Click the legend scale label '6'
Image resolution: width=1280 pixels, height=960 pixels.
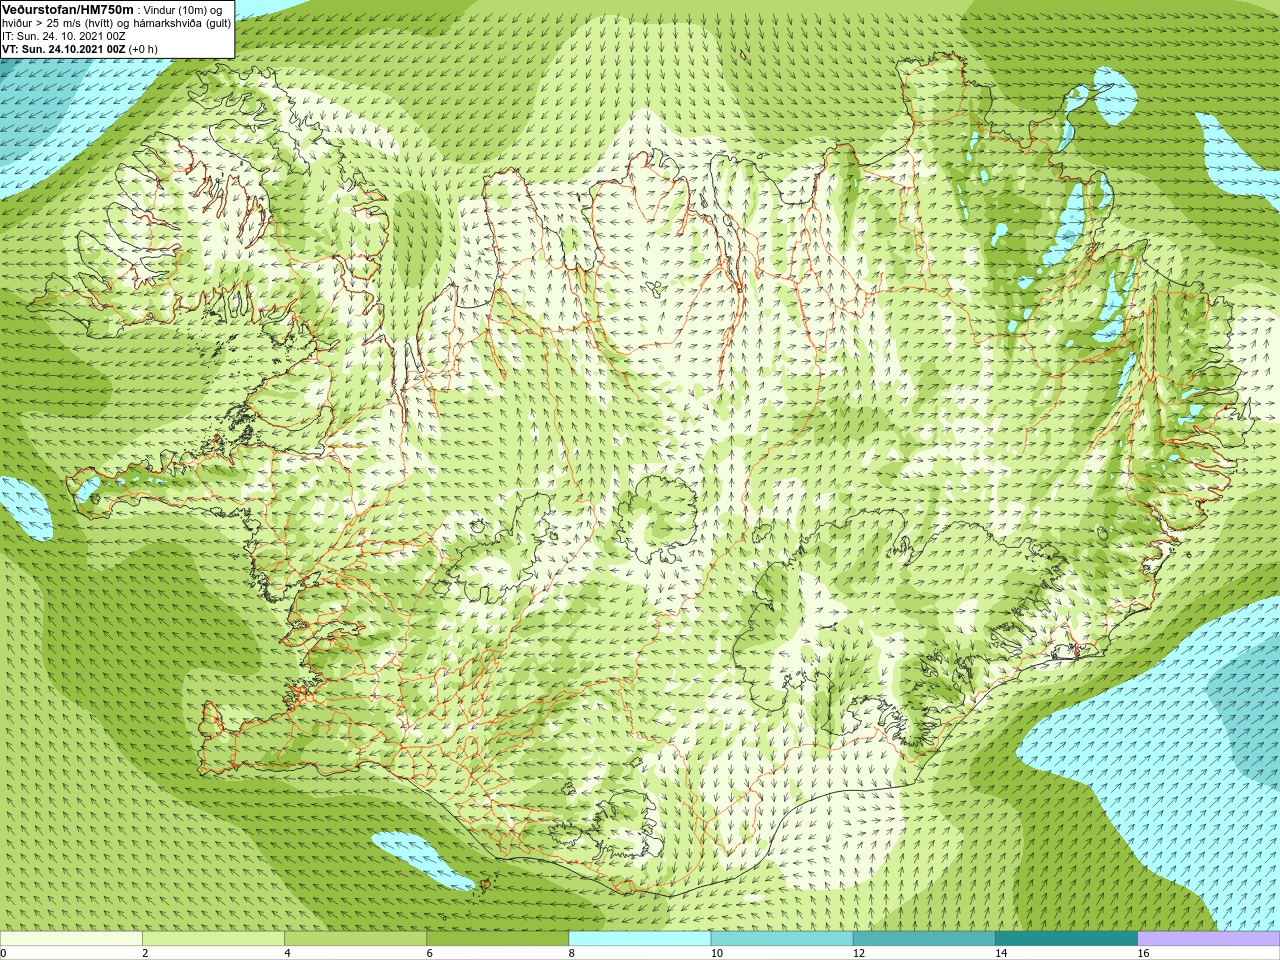point(430,953)
